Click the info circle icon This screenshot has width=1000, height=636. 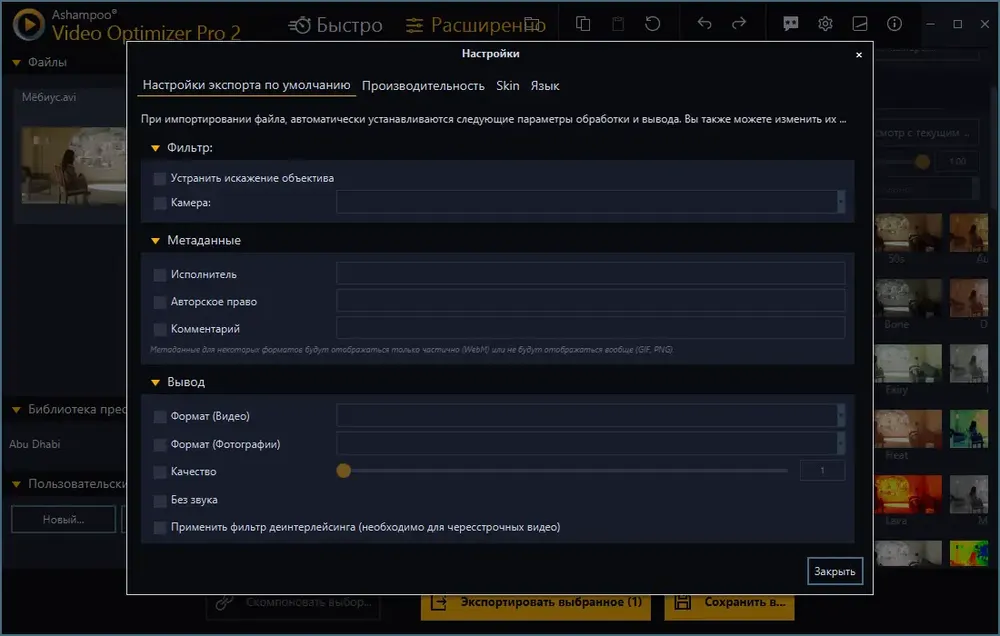coord(894,24)
